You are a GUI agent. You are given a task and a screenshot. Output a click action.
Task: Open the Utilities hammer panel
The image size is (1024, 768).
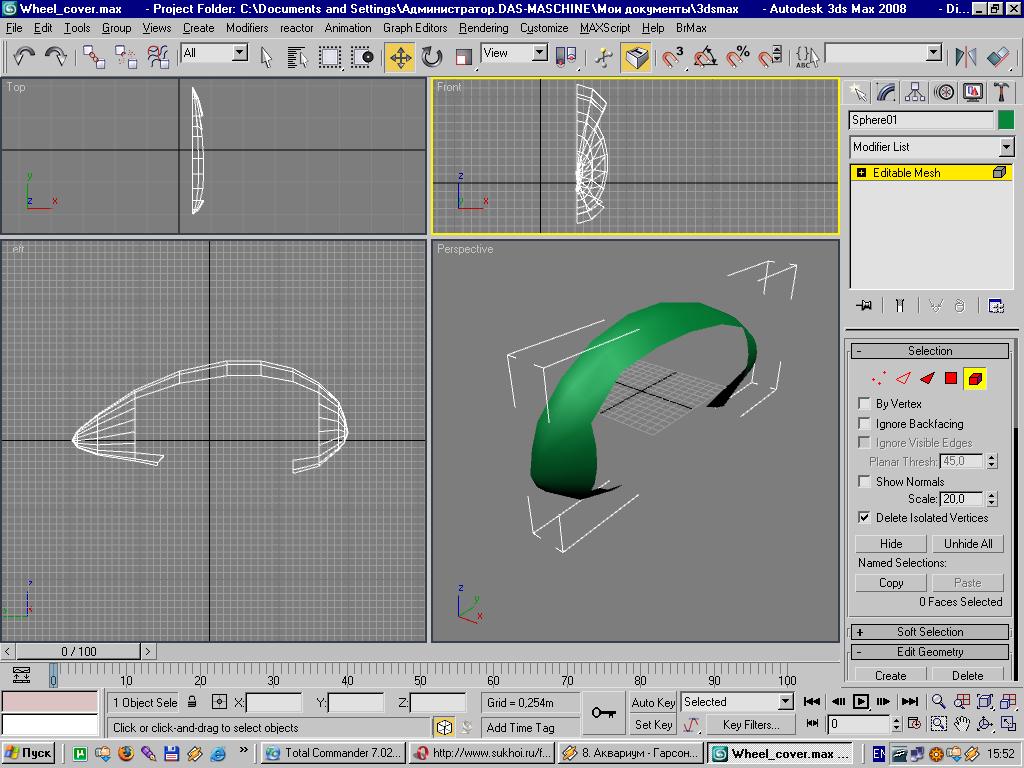pyautogui.click(x=1001, y=92)
